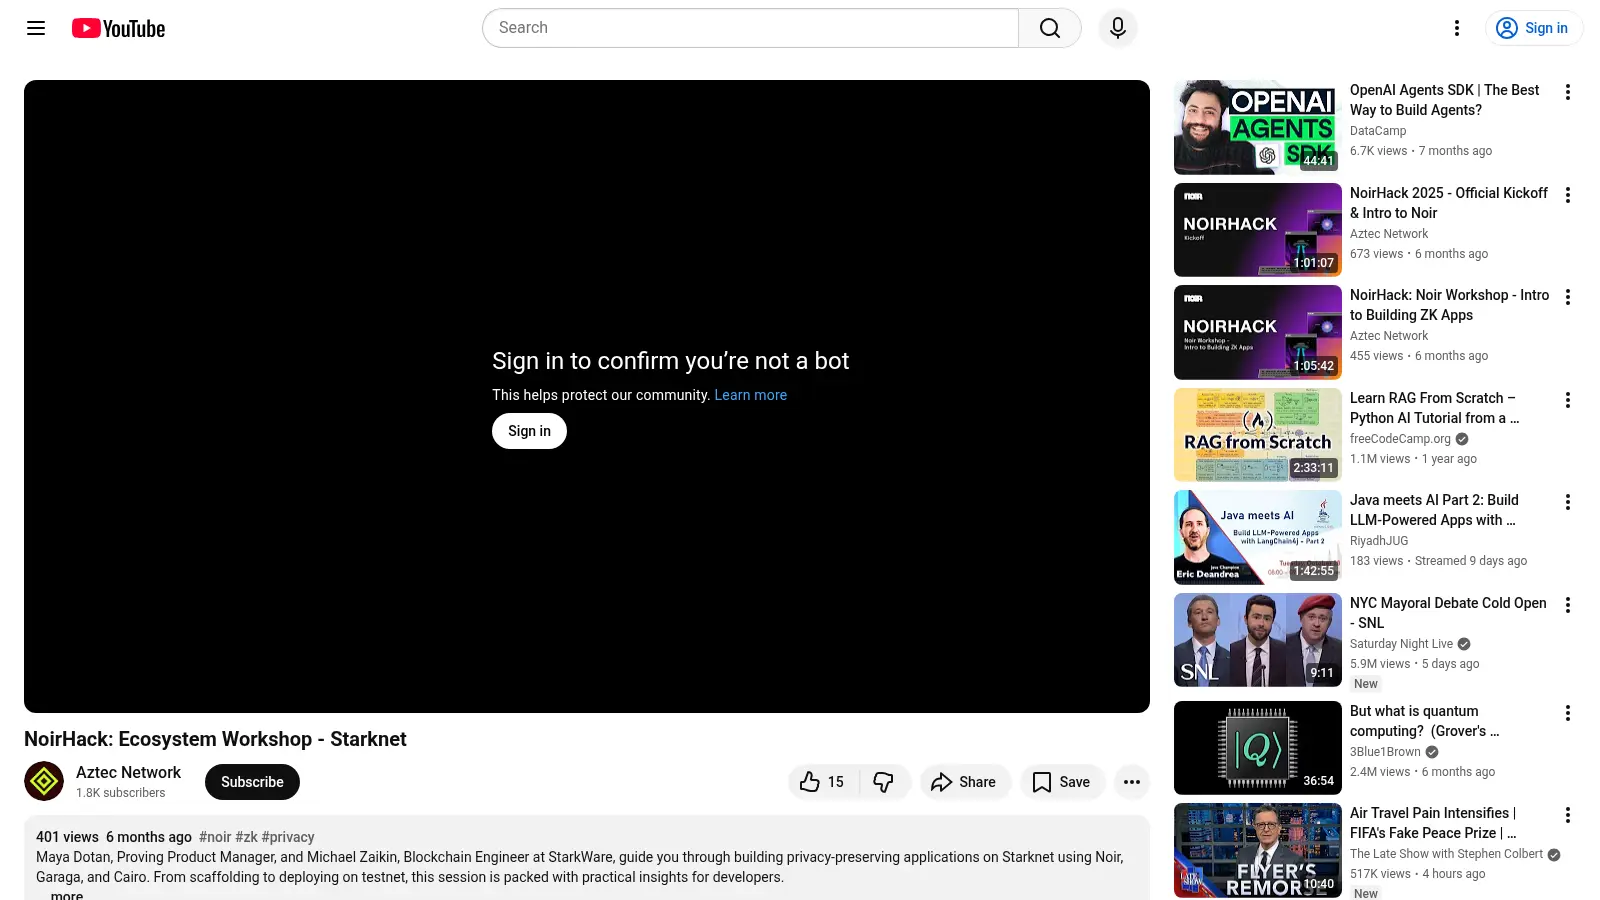This screenshot has width=1600, height=900.
Task: Click the #noir hashtag
Action: (215, 837)
